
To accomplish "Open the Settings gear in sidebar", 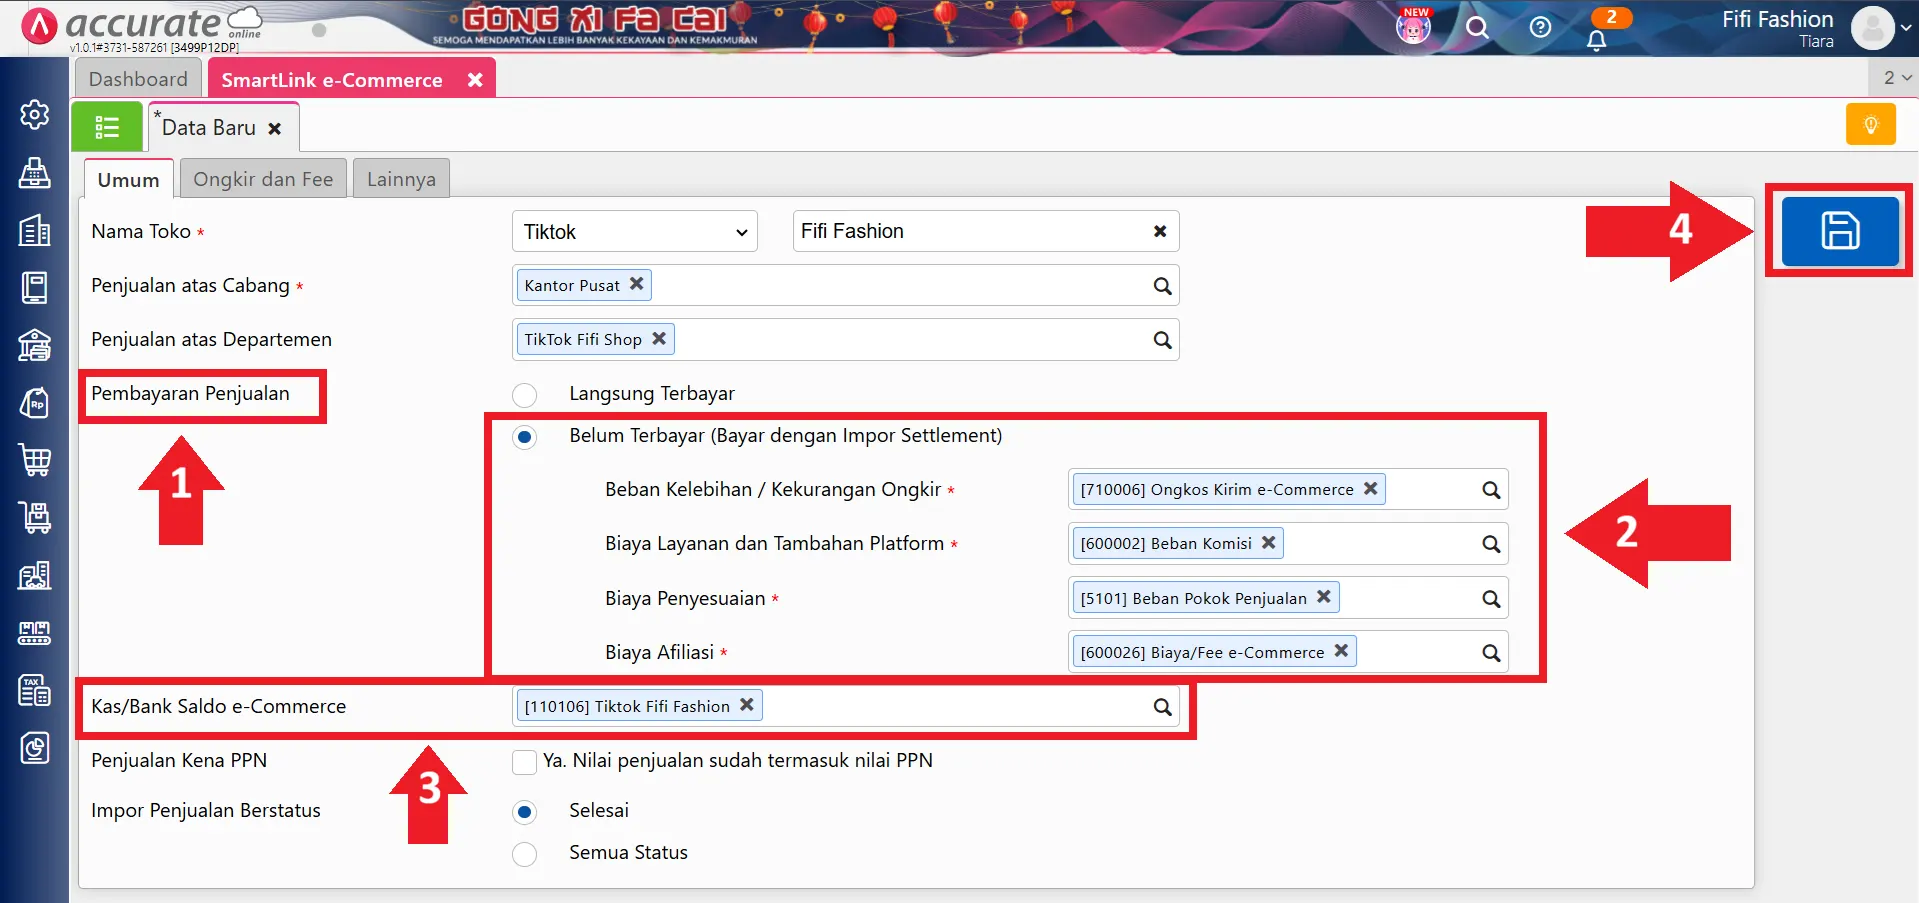I will pyautogui.click(x=35, y=115).
